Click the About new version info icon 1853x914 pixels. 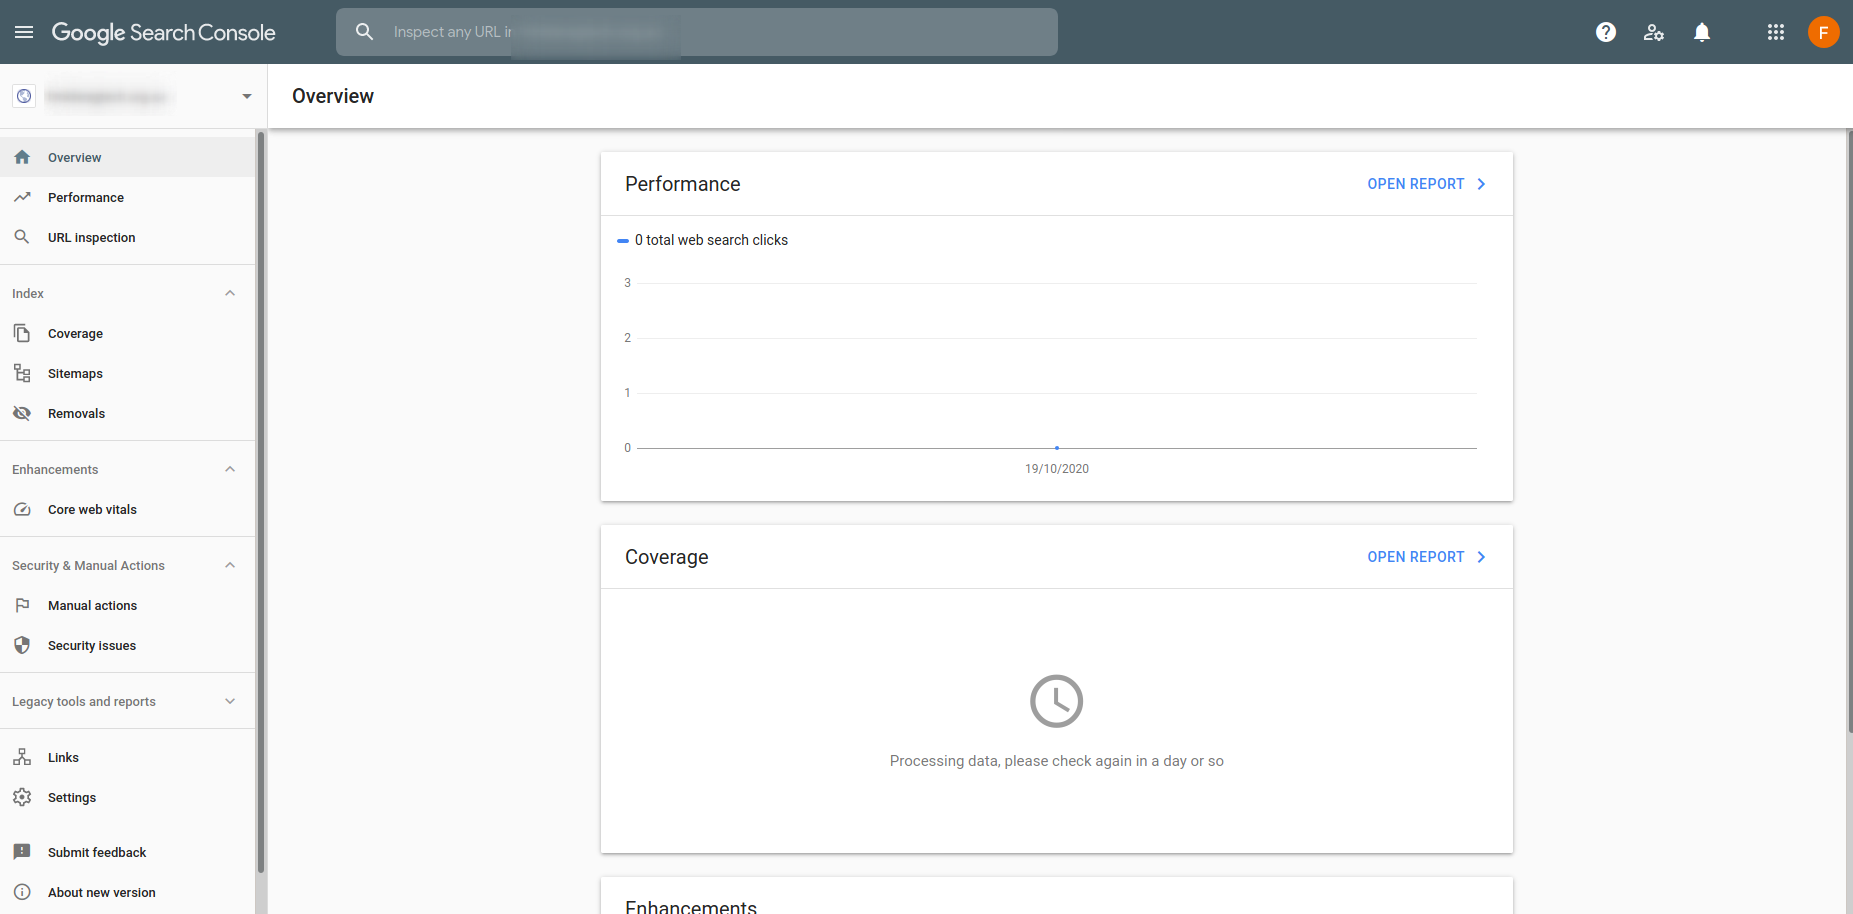(22, 892)
